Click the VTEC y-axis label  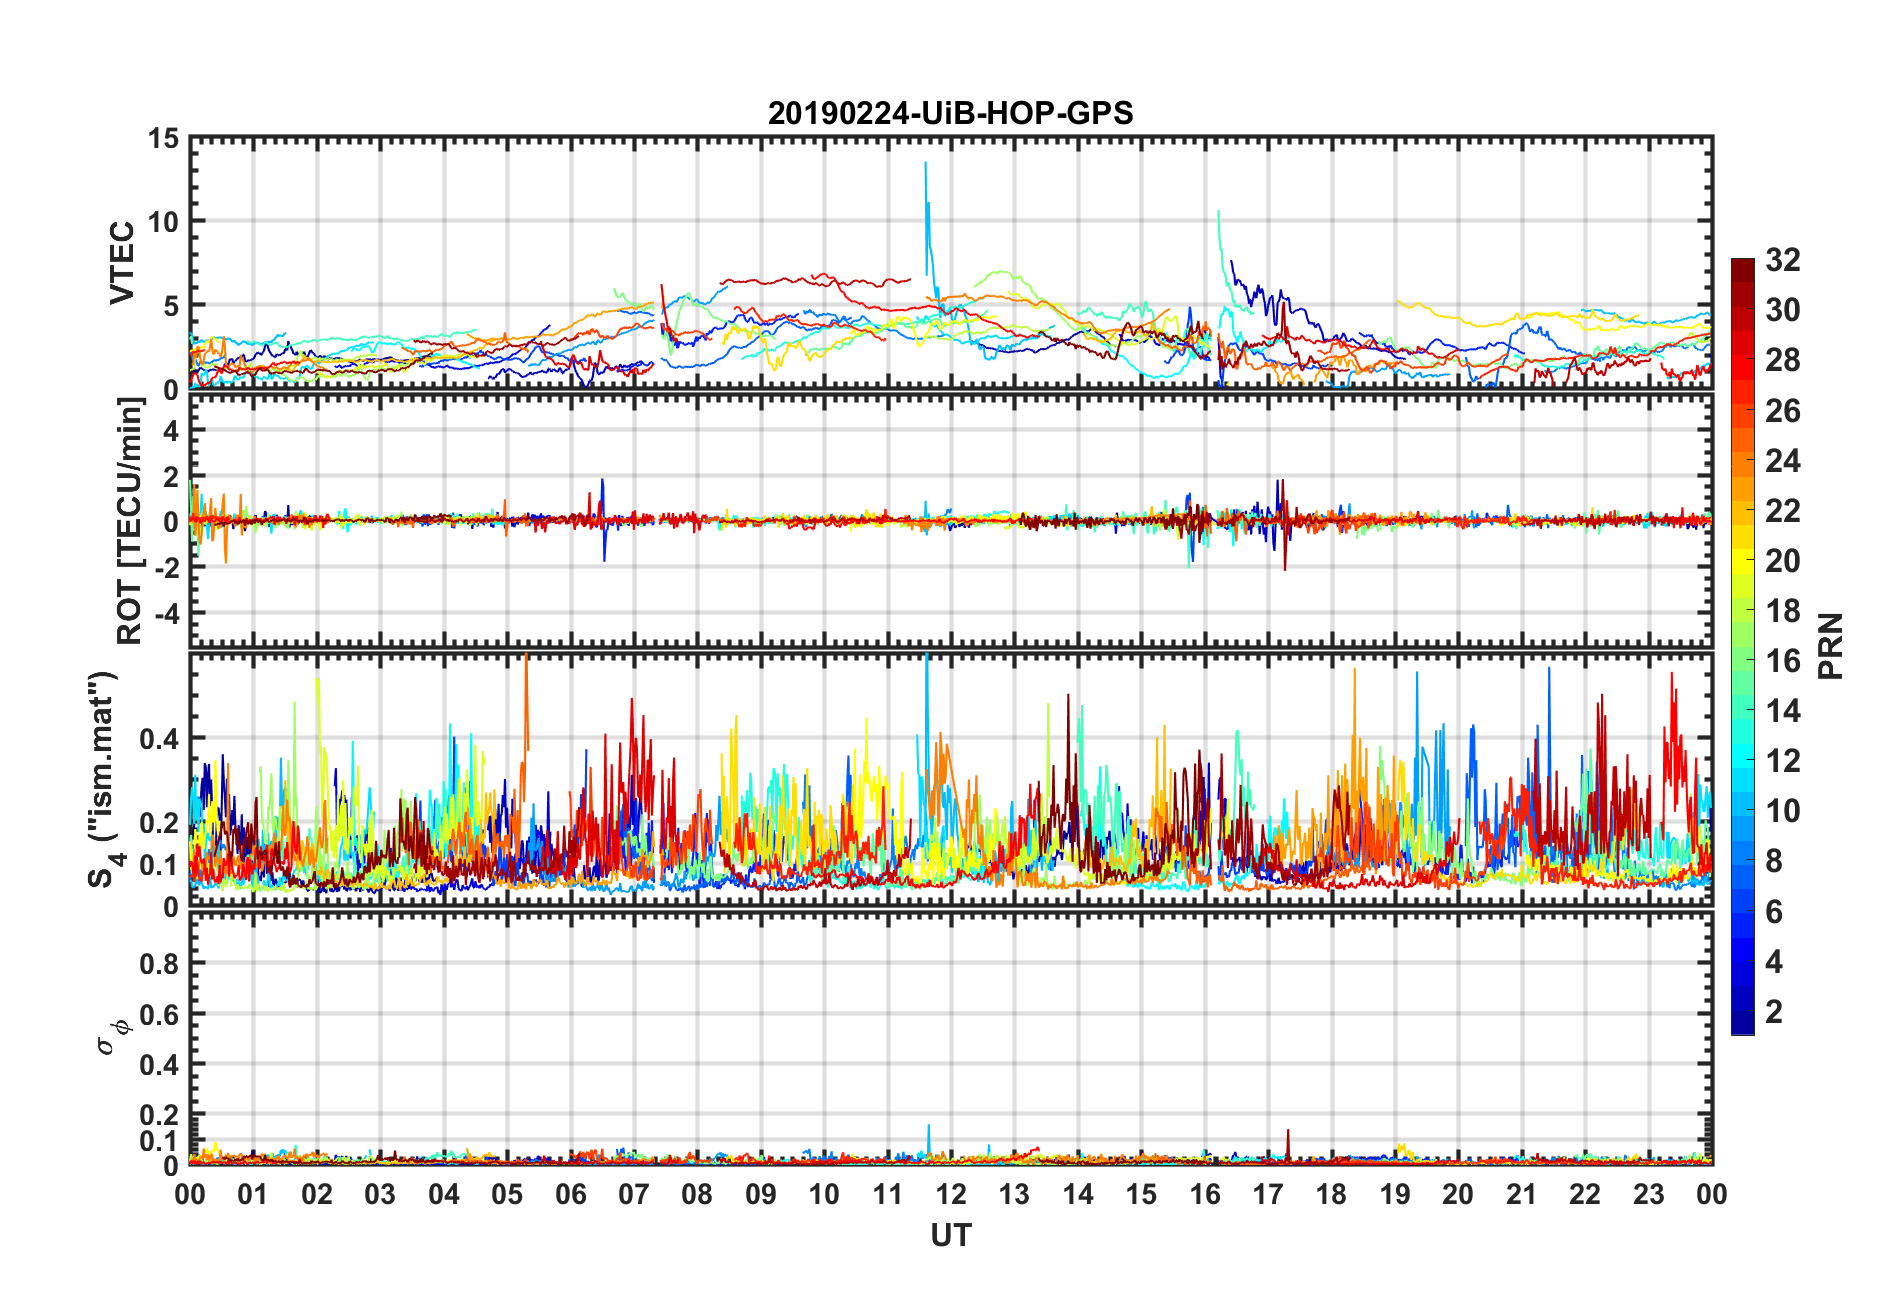tap(122, 263)
